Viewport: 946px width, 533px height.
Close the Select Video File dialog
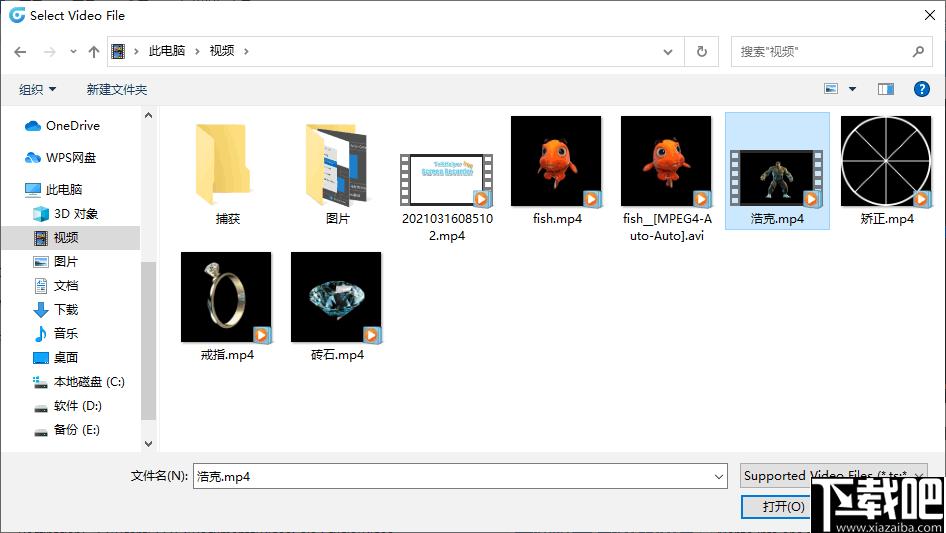point(930,15)
